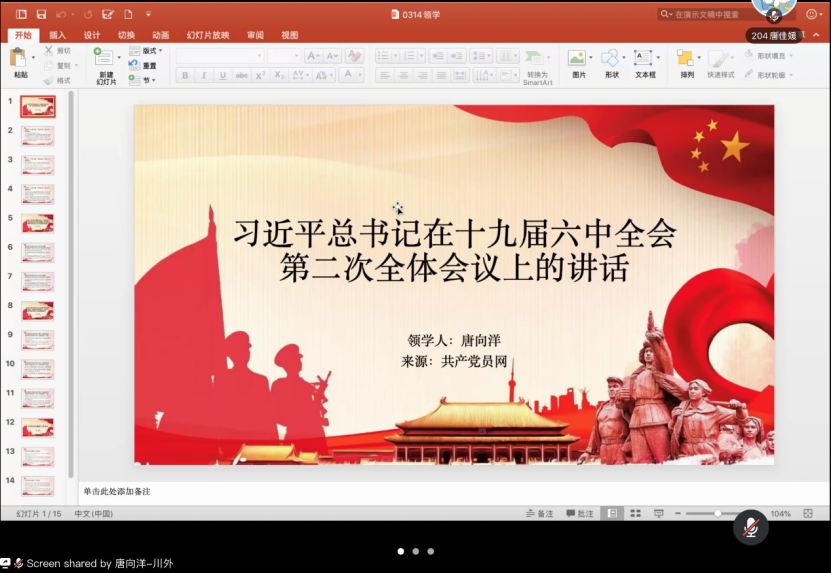The image size is (831, 573).
Task: Toggle Bold text formatting
Action: click(185, 75)
